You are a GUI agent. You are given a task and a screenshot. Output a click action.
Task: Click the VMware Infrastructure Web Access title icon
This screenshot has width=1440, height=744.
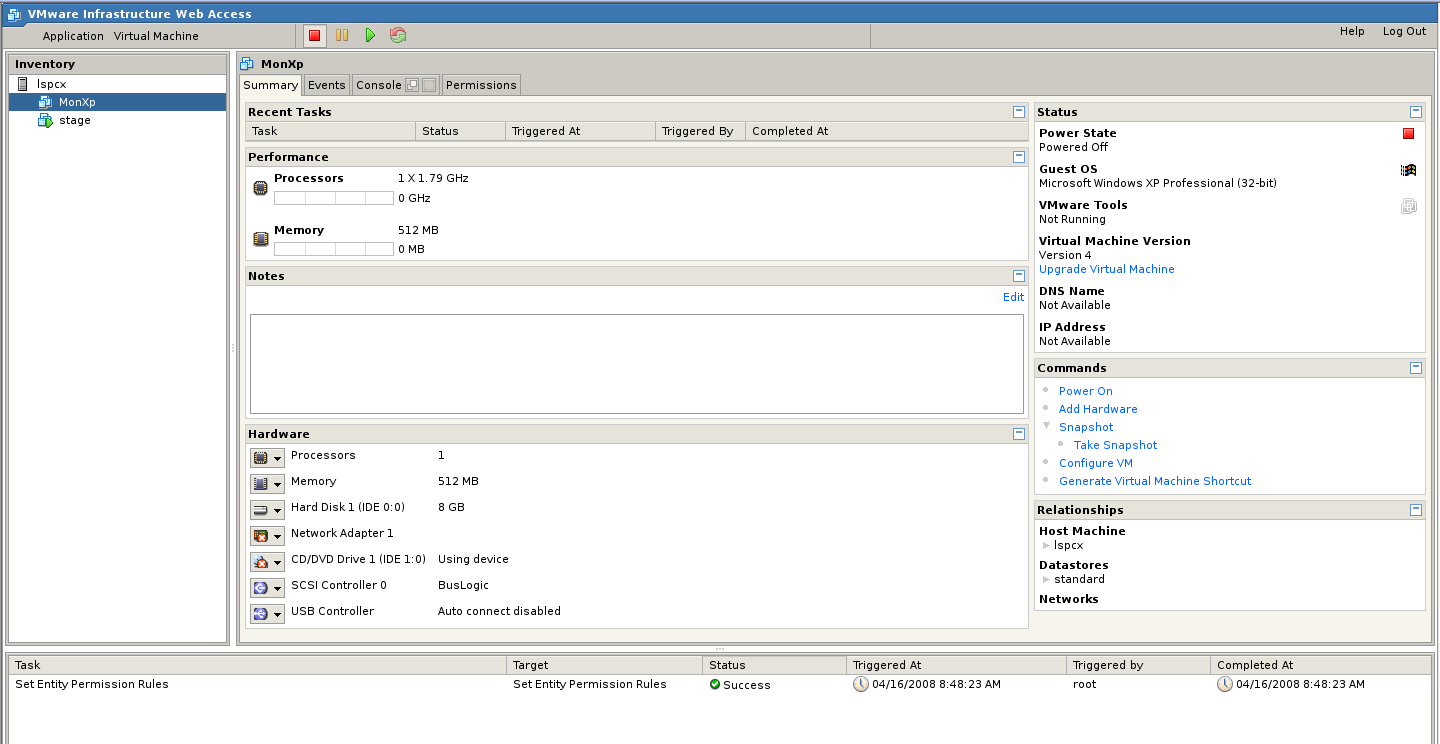coord(14,14)
